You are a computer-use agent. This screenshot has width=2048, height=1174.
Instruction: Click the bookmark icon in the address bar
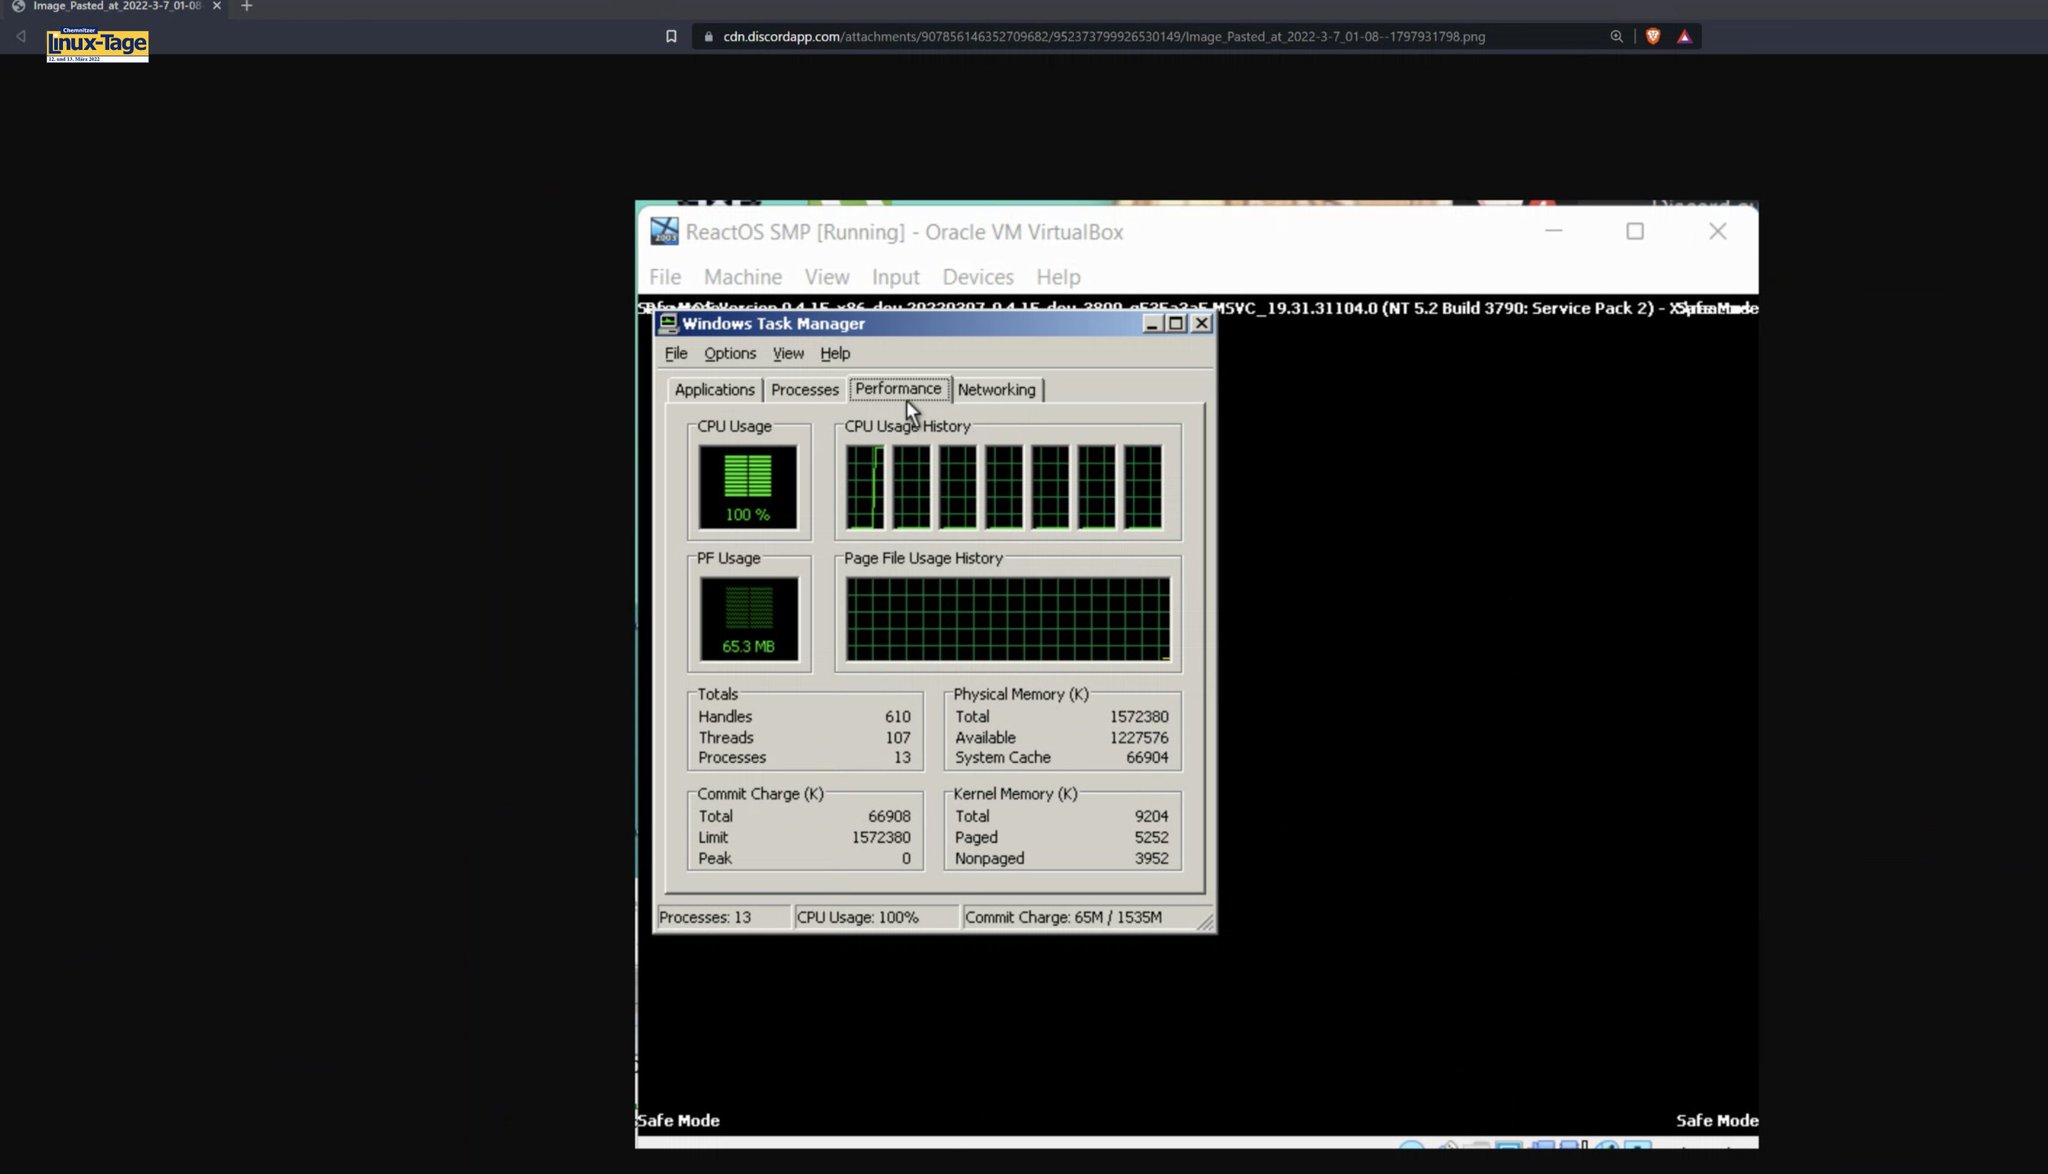click(670, 36)
